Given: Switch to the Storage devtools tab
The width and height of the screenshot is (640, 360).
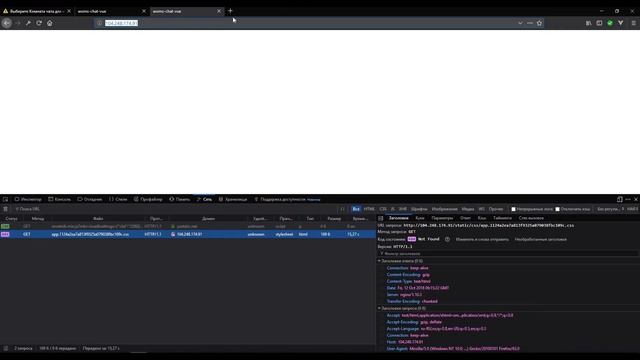Looking at the screenshot, I should coord(233,199).
